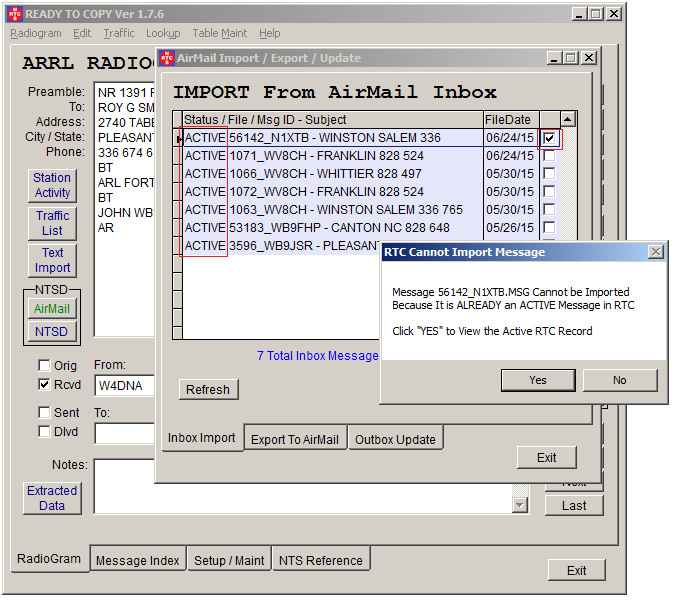
Task: Enable the Orig checkbox
Action: tap(44, 365)
